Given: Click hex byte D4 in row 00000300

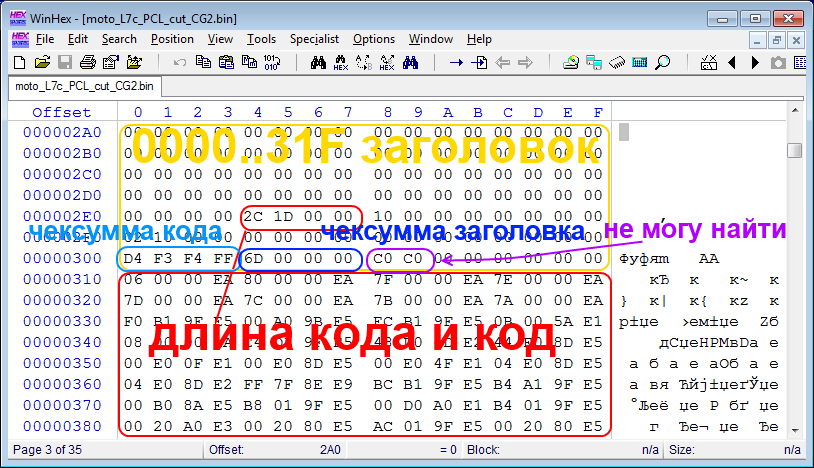Looking at the screenshot, I should coord(133,258).
